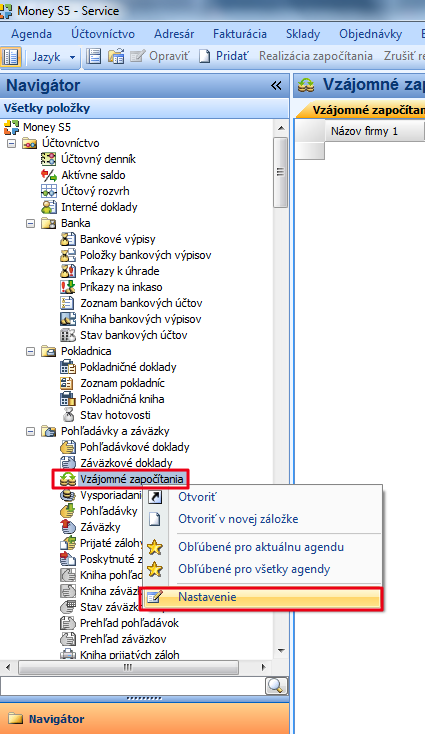Click the Záväzkové doklady icon
This screenshot has height=734, width=425.
coord(68,463)
